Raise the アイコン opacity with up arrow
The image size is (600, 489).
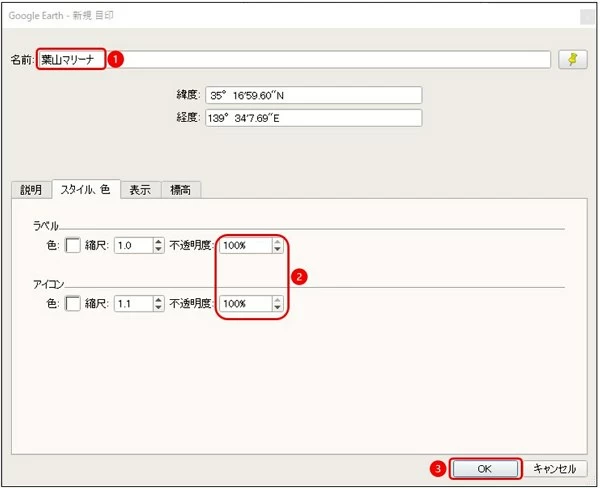(x=277, y=299)
